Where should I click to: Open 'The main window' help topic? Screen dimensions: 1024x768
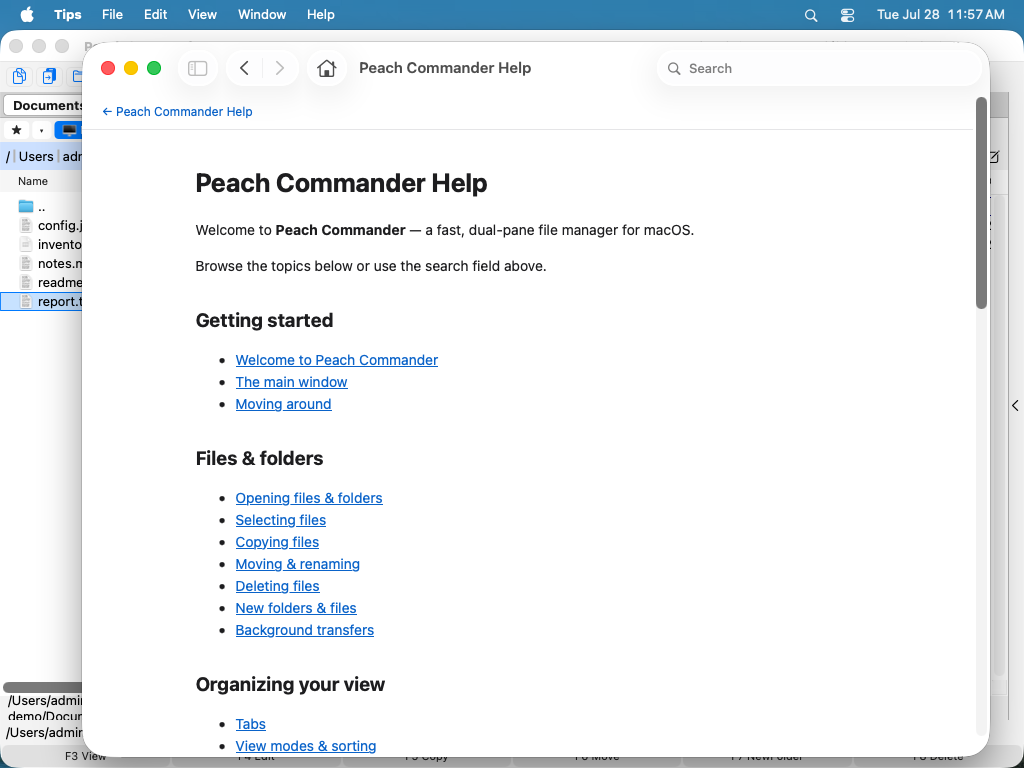pos(291,382)
